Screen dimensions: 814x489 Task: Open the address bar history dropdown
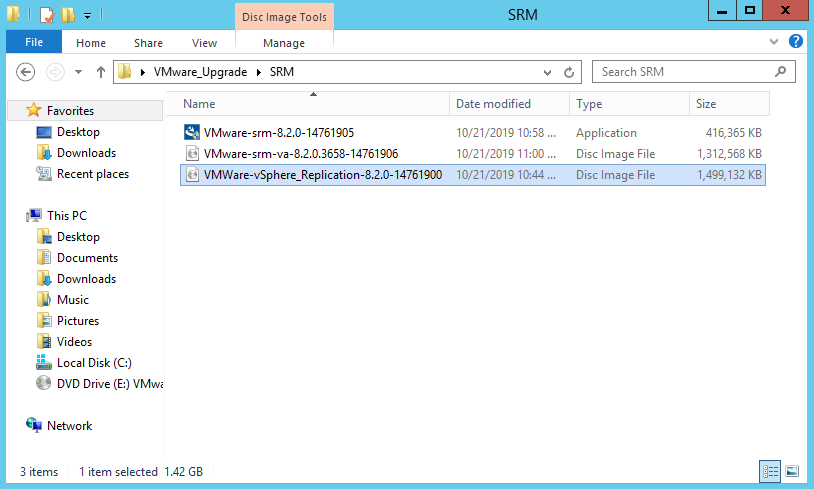click(x=547, y=72)
